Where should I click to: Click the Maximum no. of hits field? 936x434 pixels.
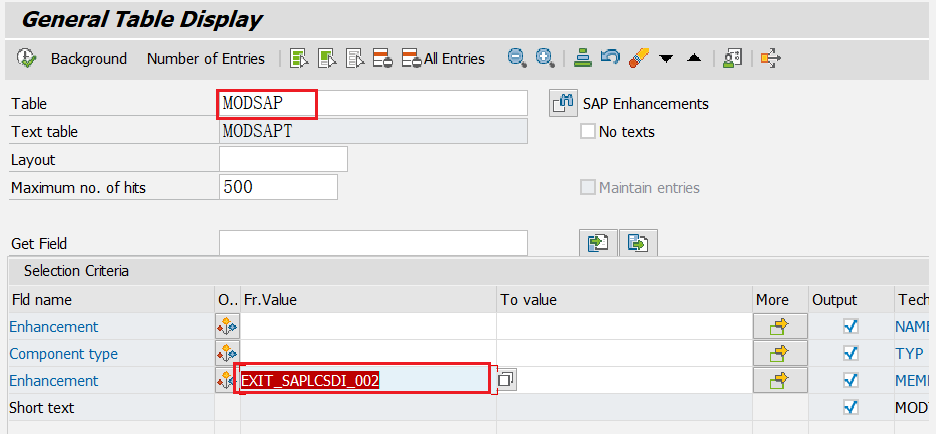click(277, 187)
